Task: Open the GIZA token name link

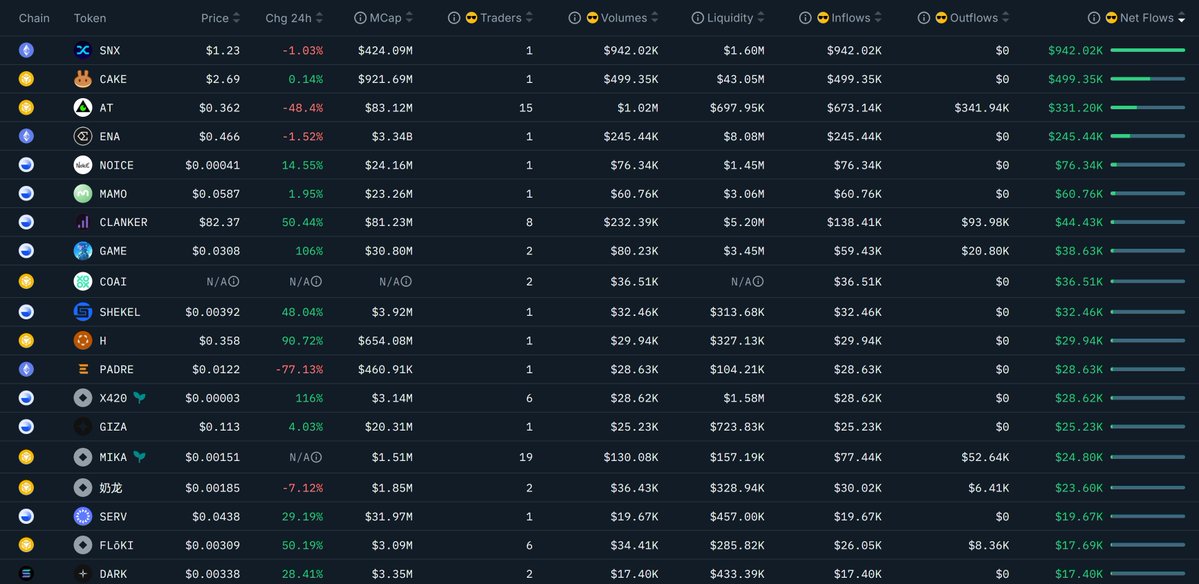Action: point(113,427)
